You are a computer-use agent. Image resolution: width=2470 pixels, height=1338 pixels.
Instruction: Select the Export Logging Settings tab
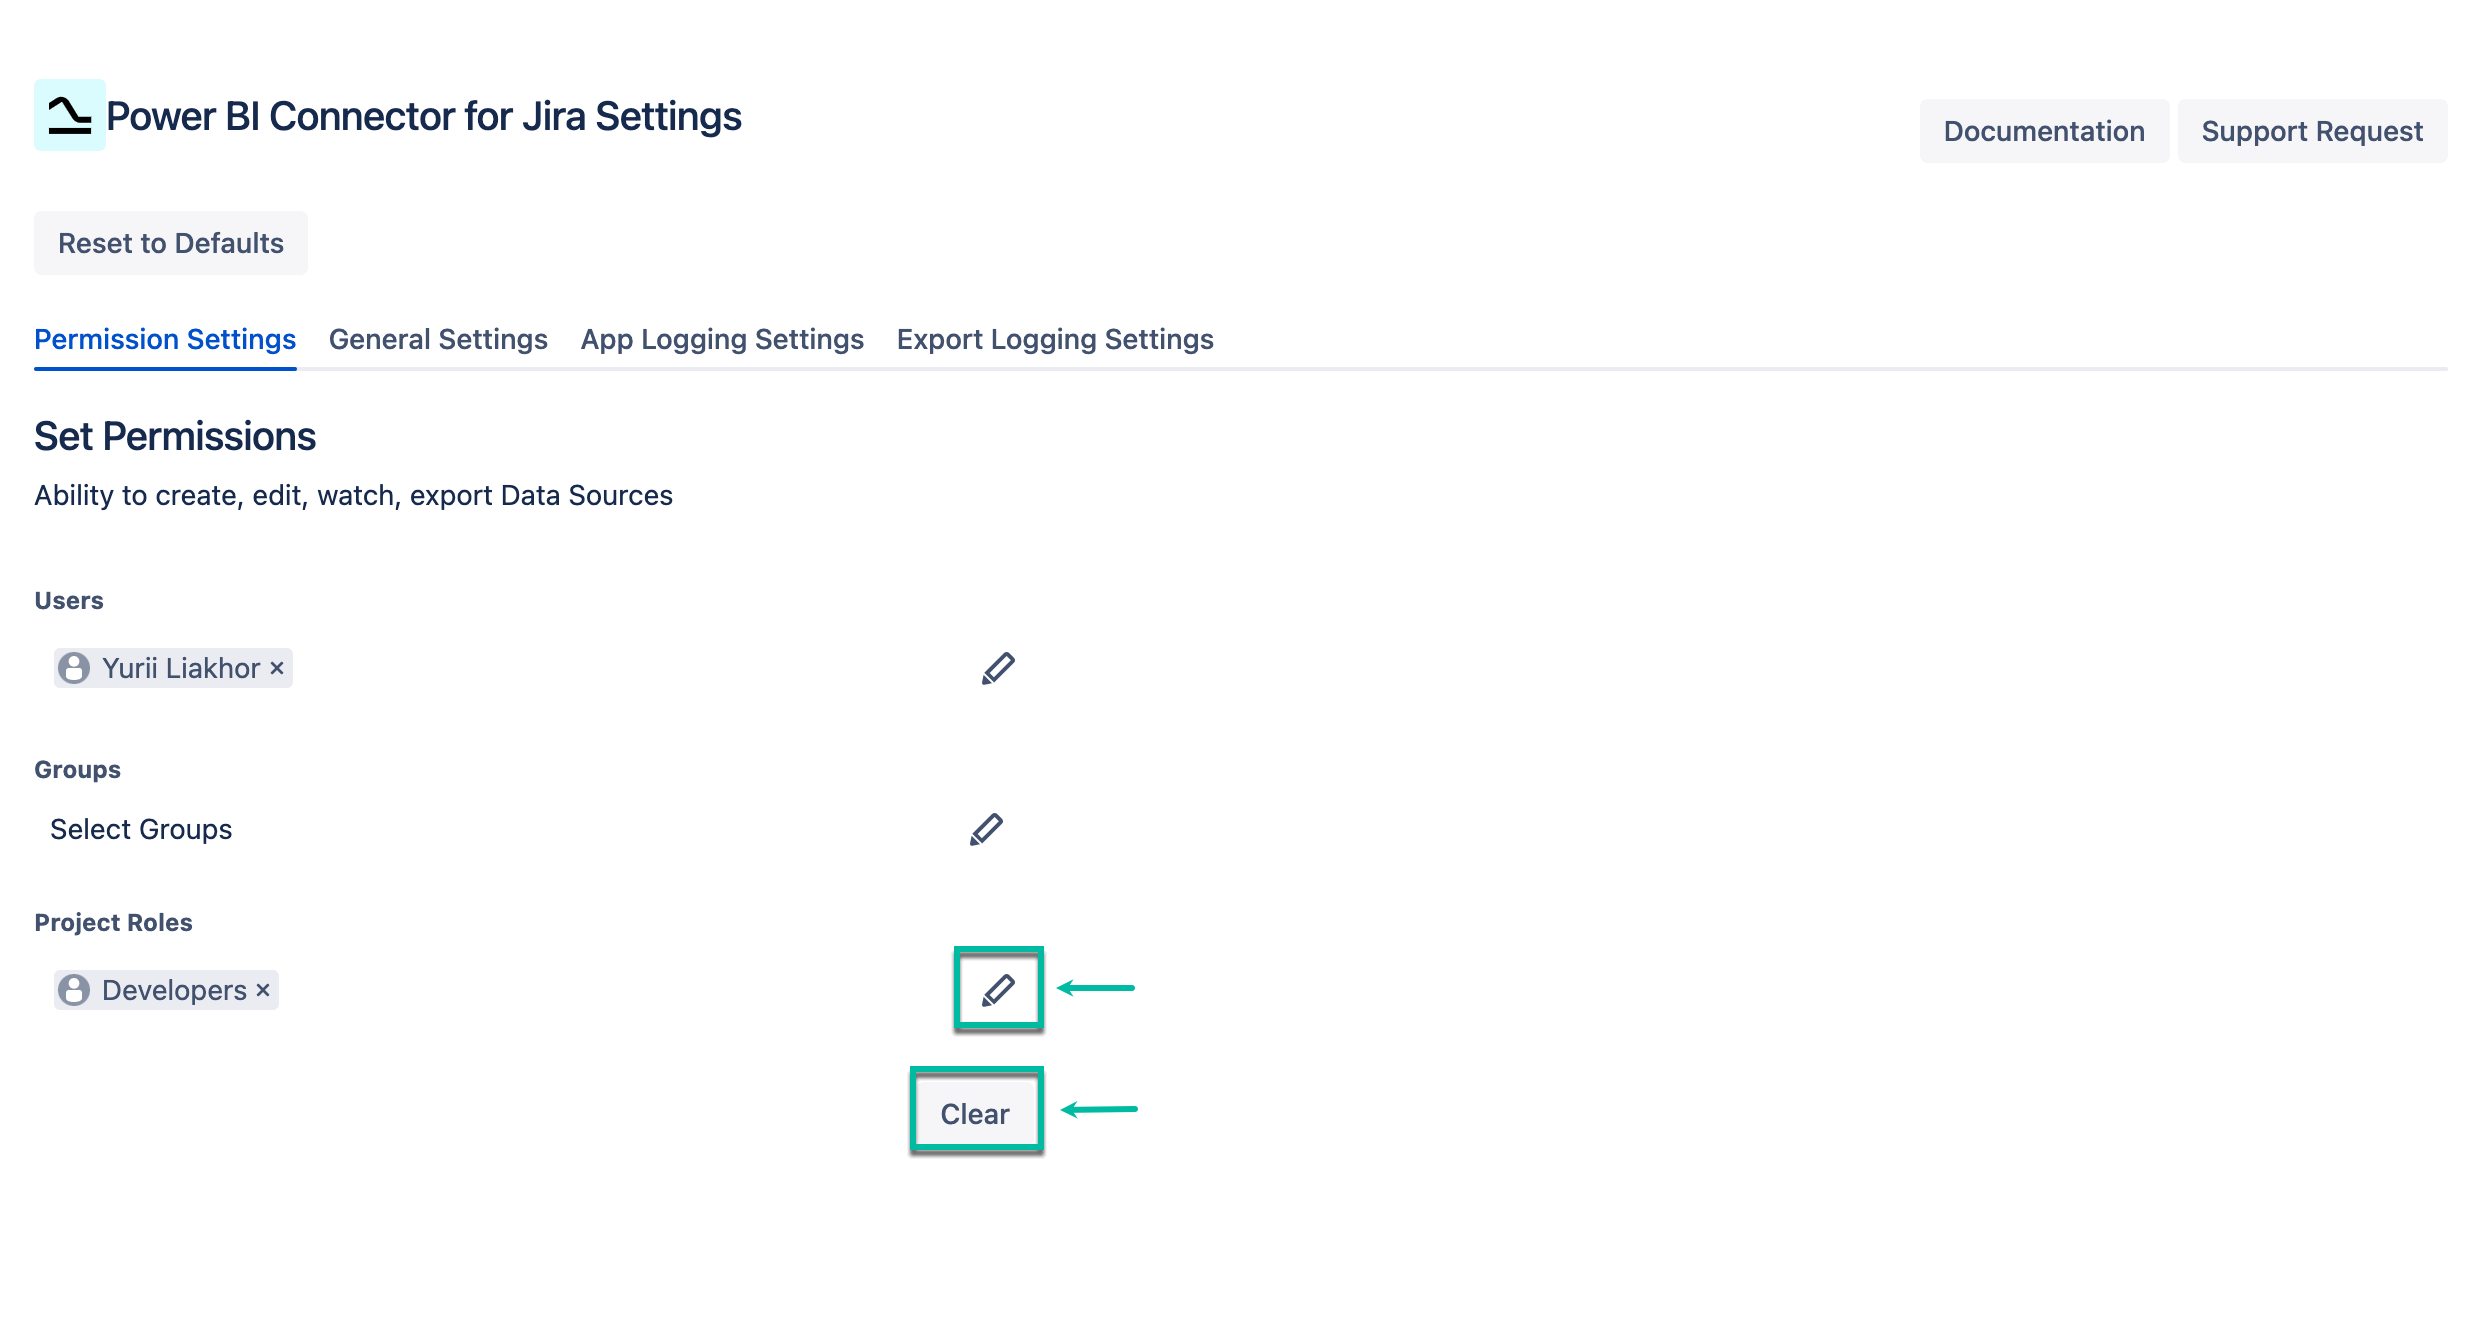(x=1055, y=340)
